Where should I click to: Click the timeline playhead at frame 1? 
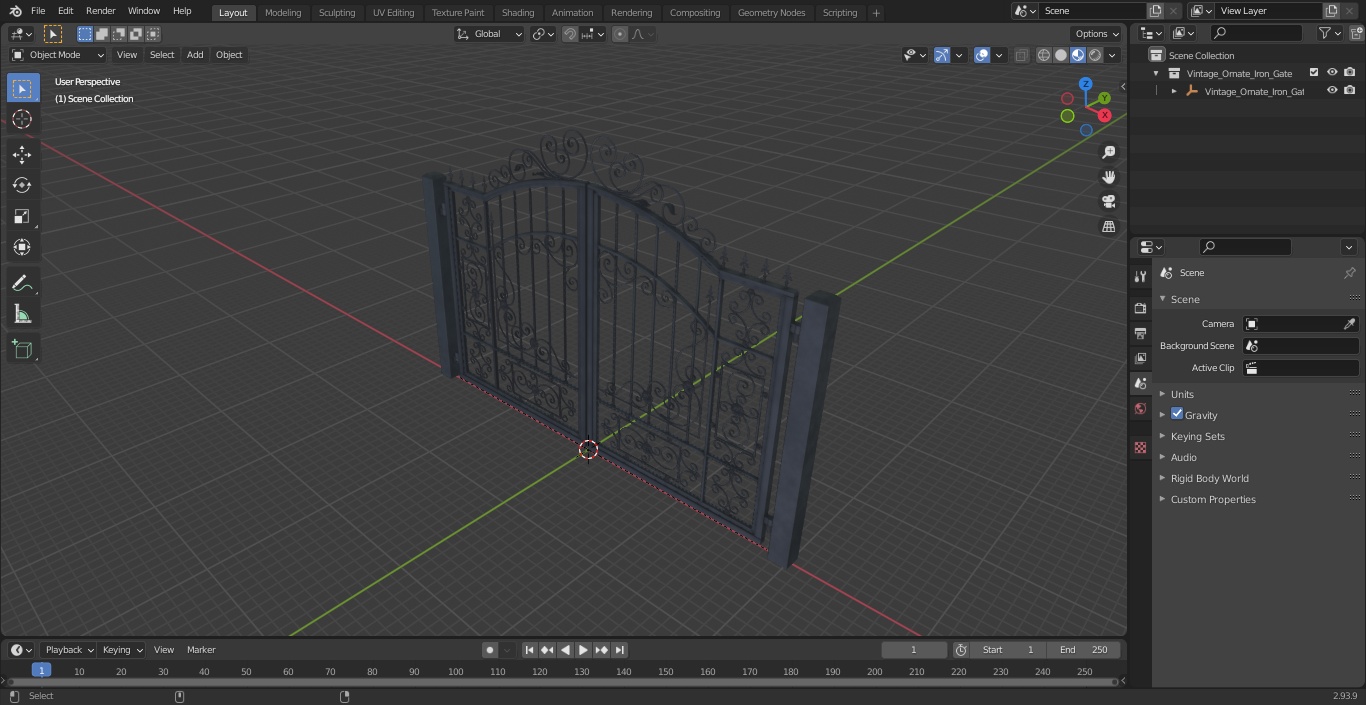[41, 671]
